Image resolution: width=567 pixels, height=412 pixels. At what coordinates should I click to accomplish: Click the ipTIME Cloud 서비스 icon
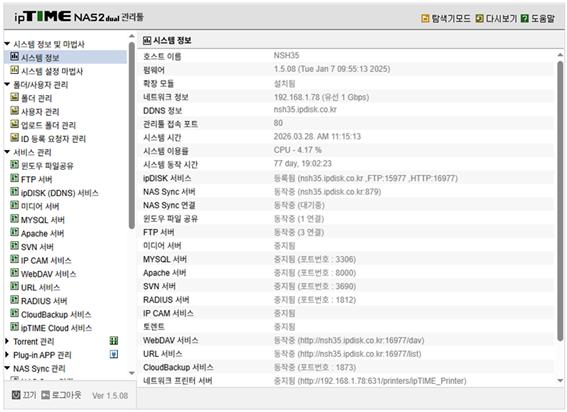(14, 327)
